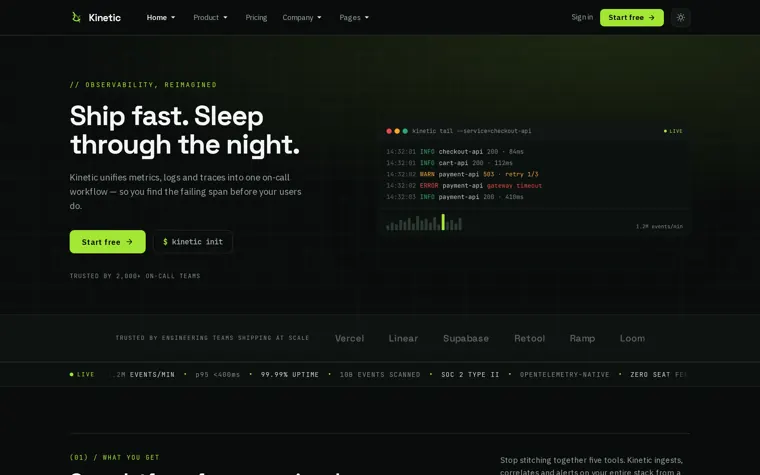Click the OBSERVABILITY, REIMAGINED tagline
This screenshot has height=475, width=760.
(x=143, y=85)
